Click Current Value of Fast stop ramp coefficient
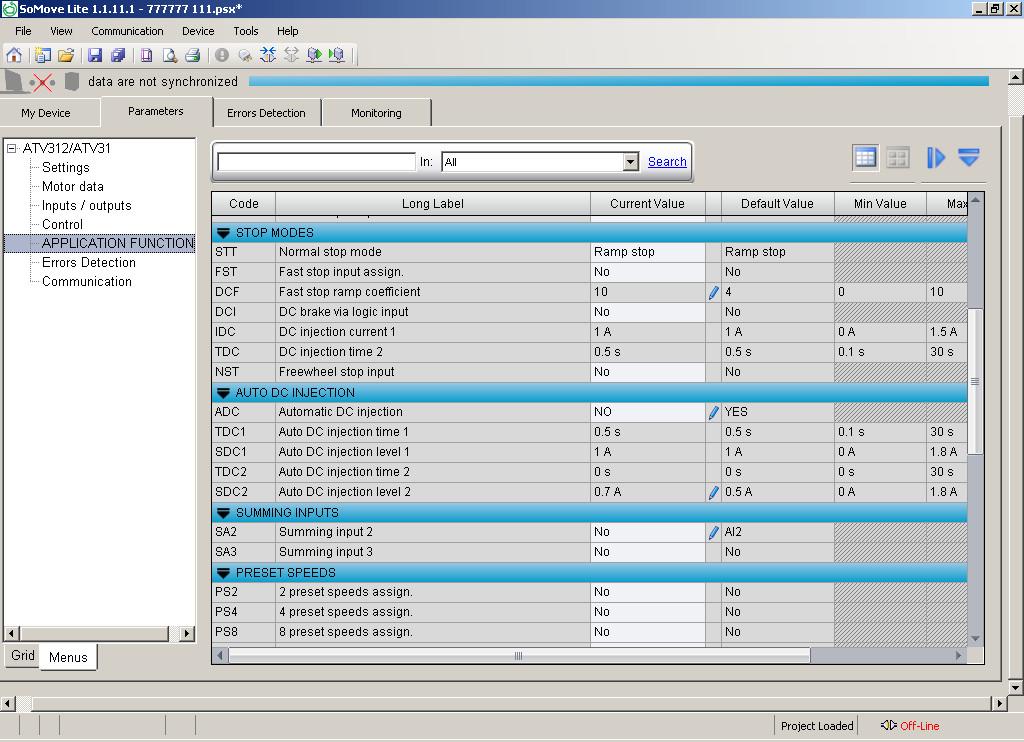 [647, 292]
